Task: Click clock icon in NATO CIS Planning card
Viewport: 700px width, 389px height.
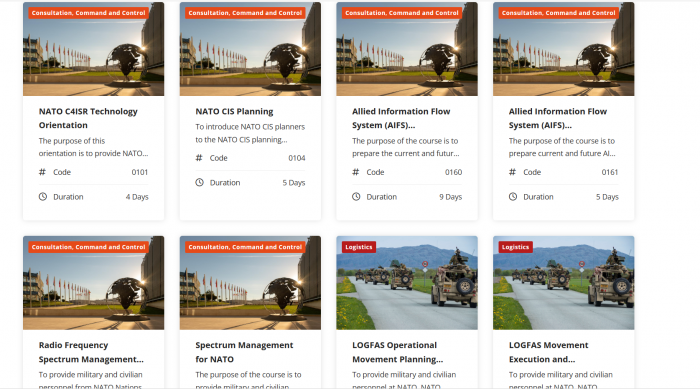Action: click(200, 182)
